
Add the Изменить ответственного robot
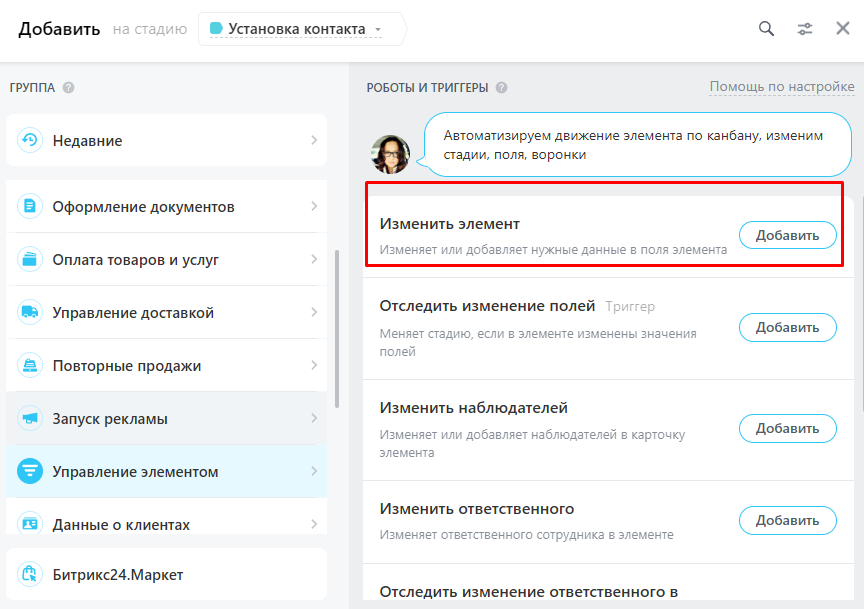coord(787,520)
